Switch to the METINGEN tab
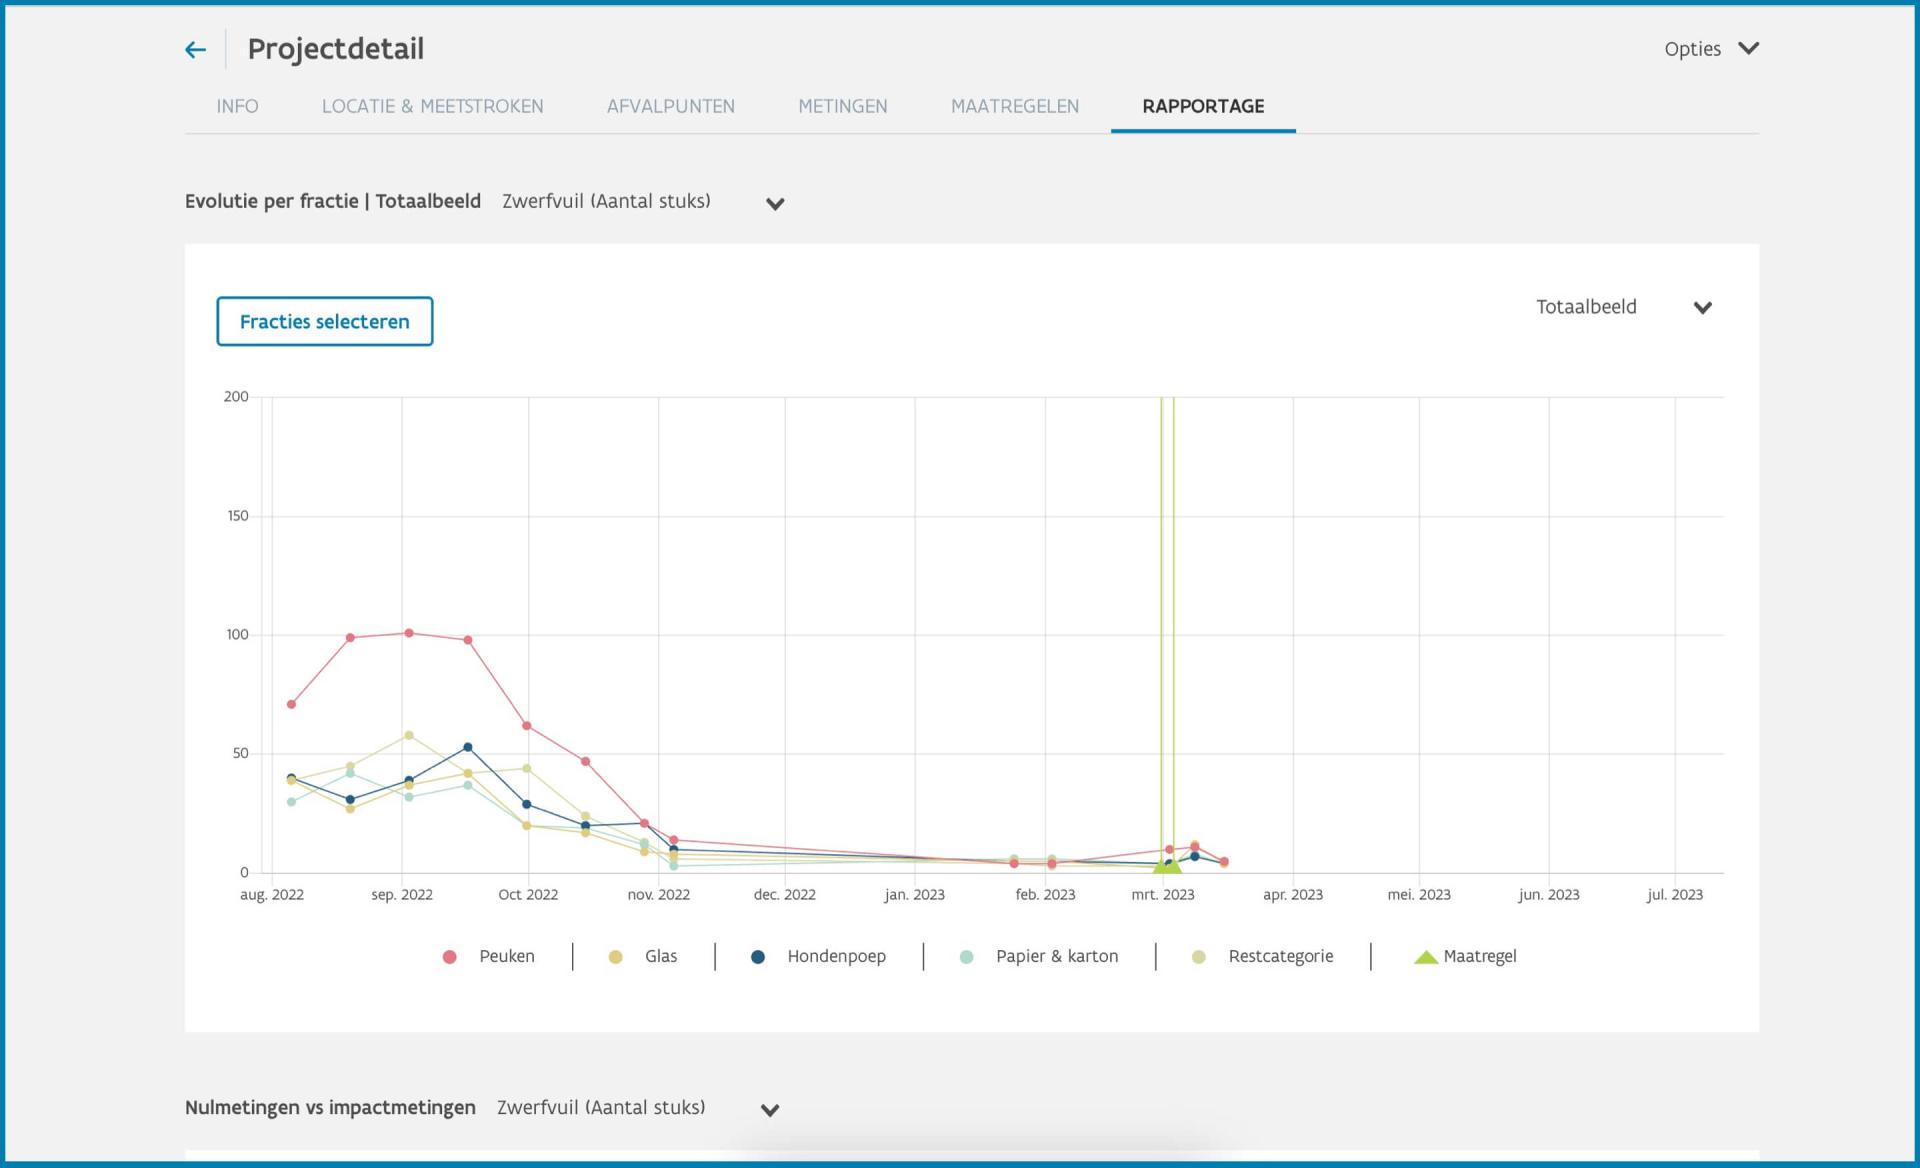This screenshot has height=1168, width=1920. (x=842, y=106)
